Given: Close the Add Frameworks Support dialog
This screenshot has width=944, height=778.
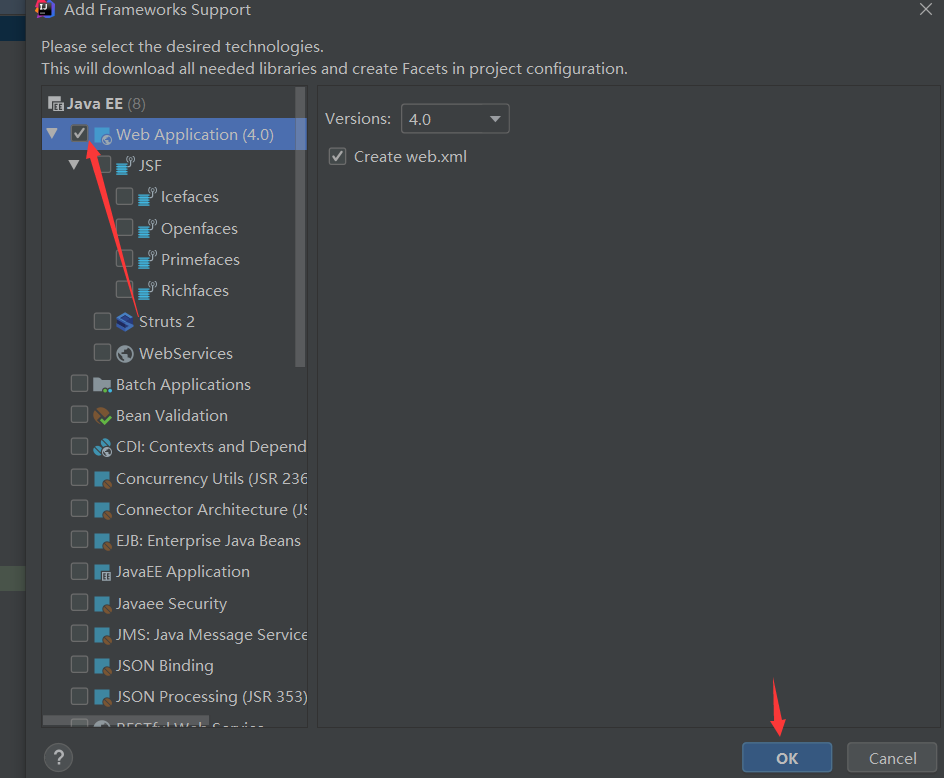Looking at the screenshot, I should click(x=926, y=9).
